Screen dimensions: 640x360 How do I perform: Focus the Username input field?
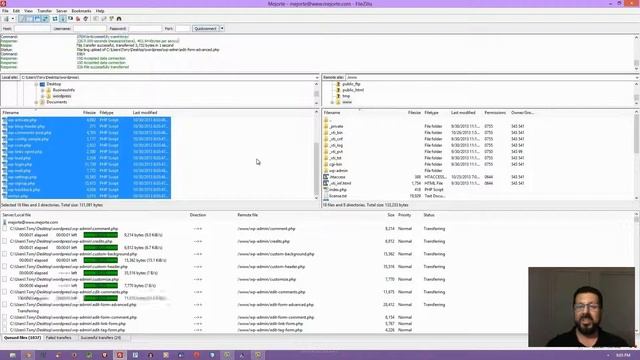tap(90, 29)
